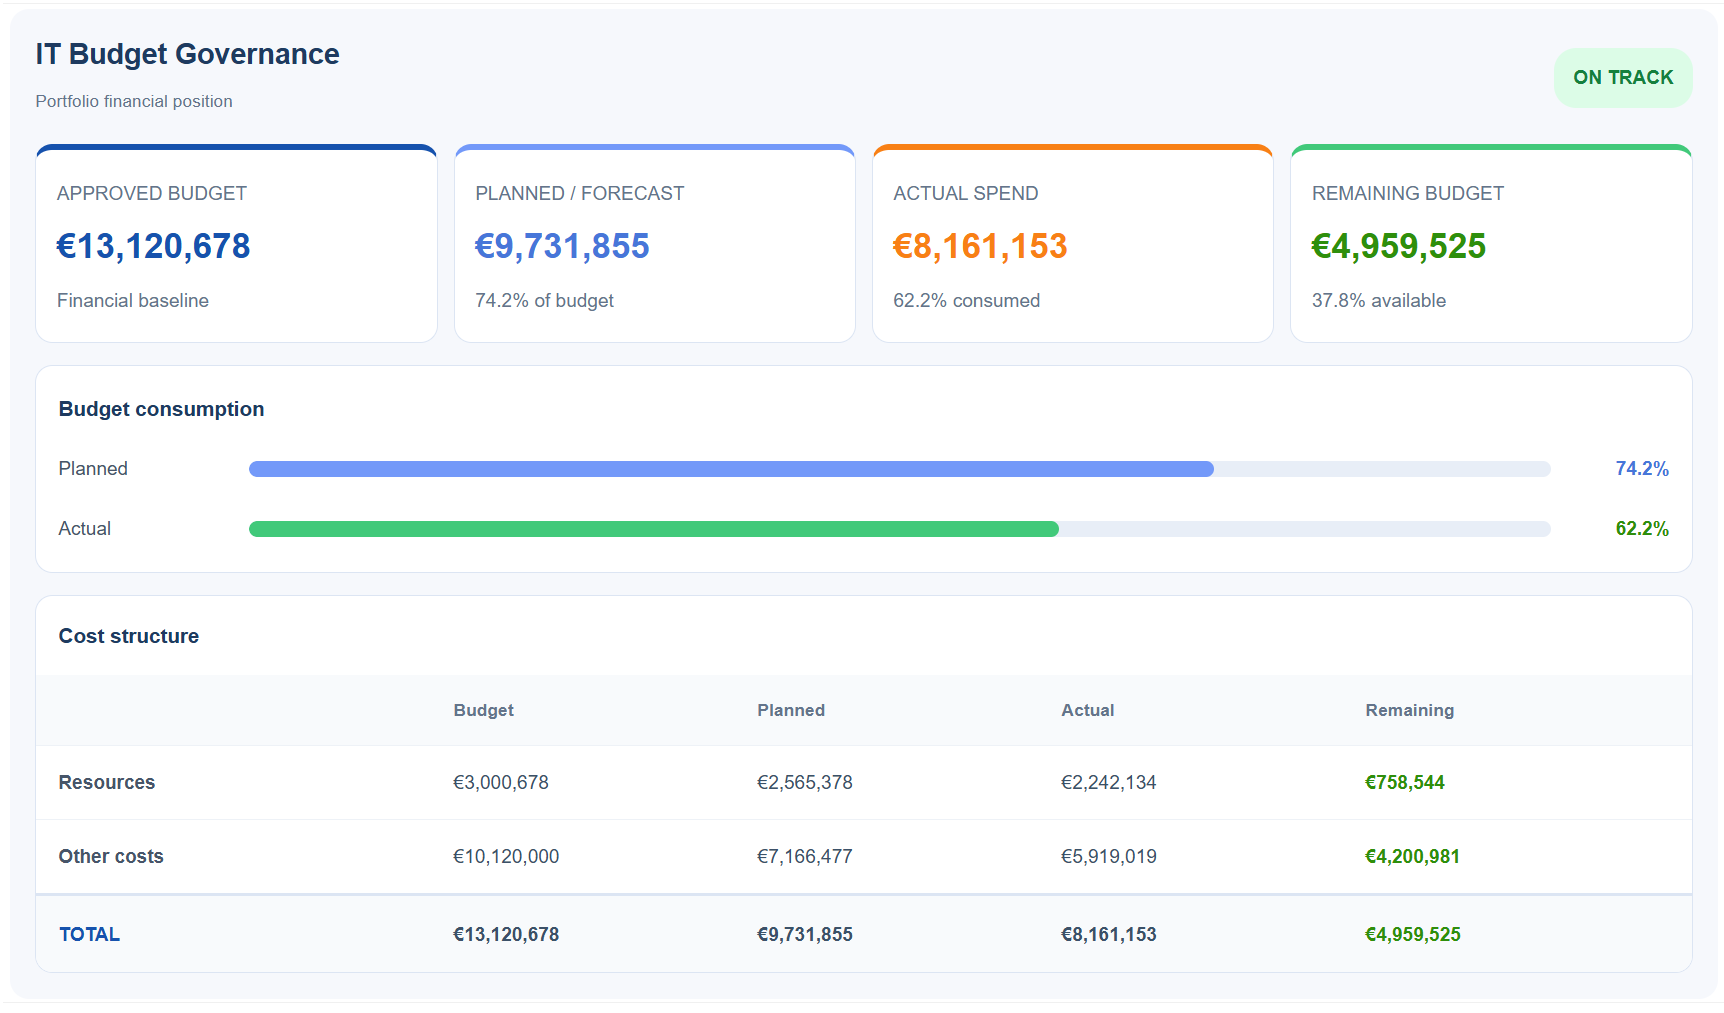1724x1013 pixels.
Task: Click TOTAL row planned €9,731,855
Action: (804, 934)
